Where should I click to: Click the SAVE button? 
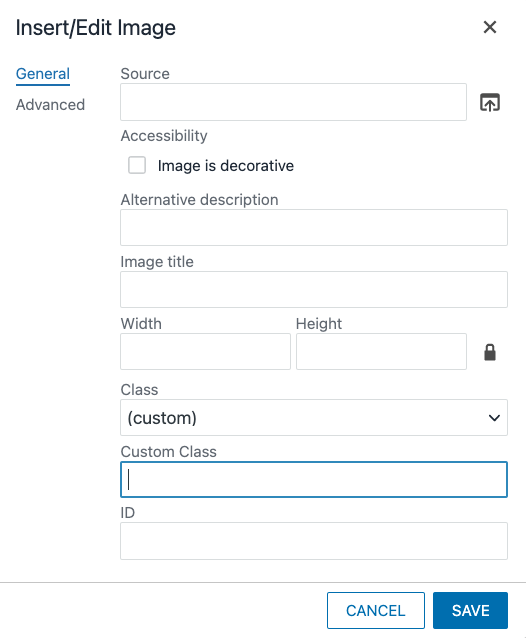pos(470,610)
